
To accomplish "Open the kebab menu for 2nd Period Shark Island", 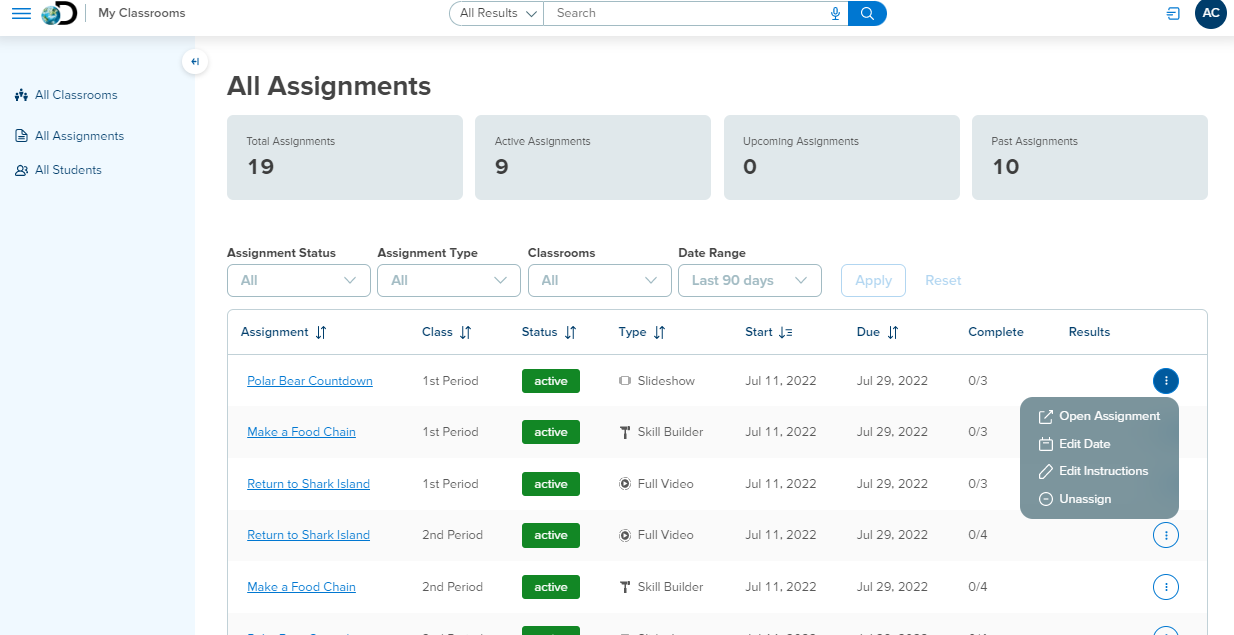I will click(1165, 535).
